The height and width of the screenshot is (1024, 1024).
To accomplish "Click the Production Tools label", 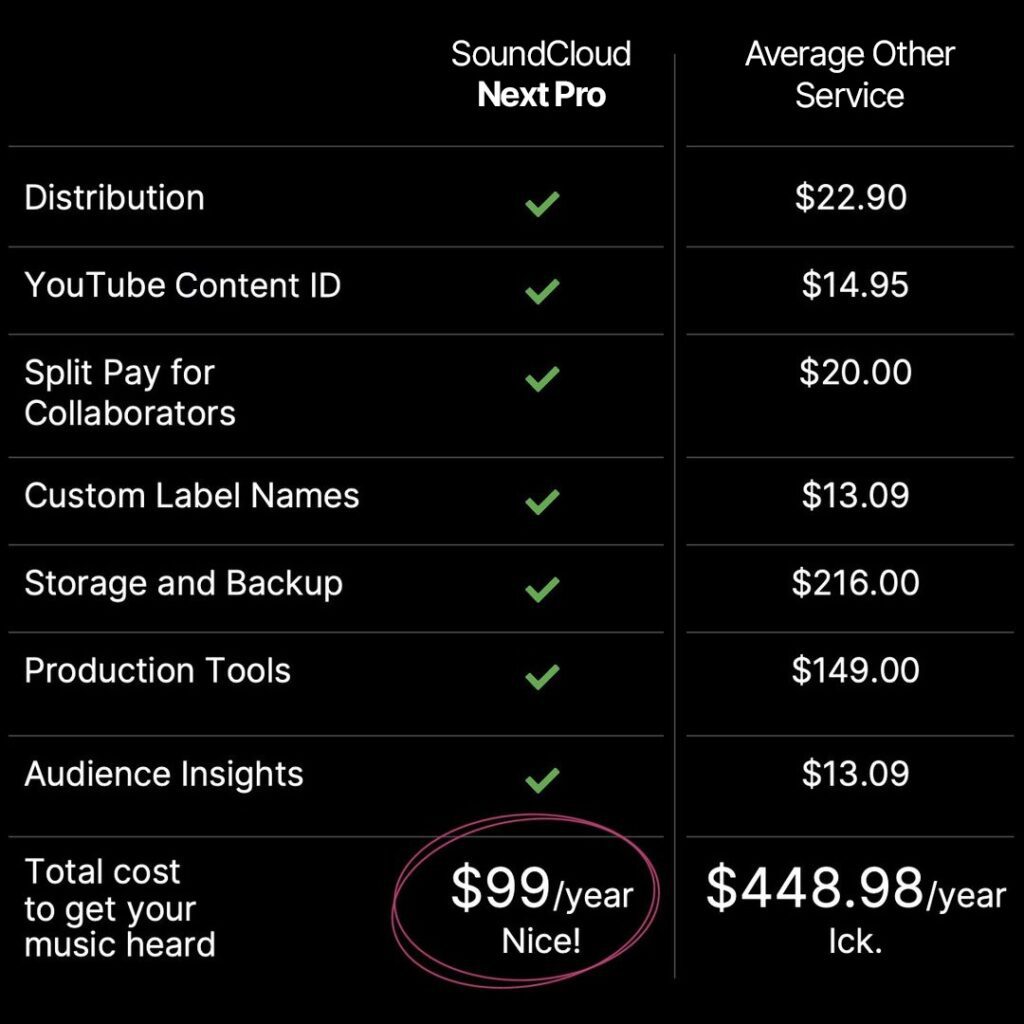I will coord(157,670).
